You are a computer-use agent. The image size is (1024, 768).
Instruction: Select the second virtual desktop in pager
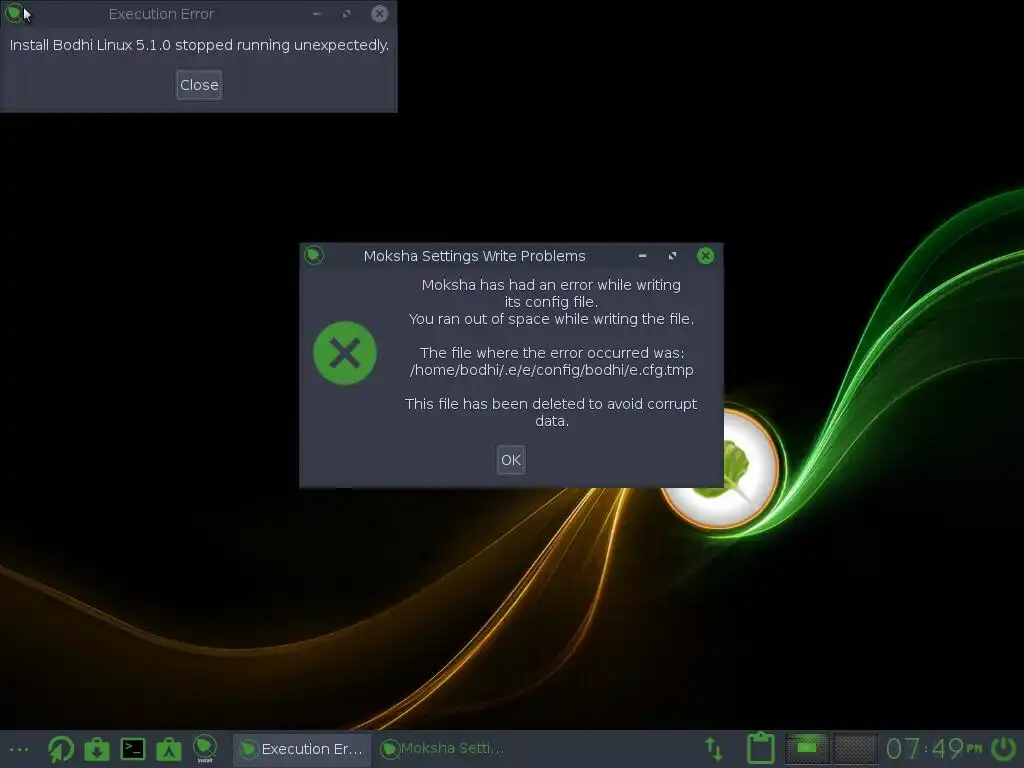click(855, 748)
